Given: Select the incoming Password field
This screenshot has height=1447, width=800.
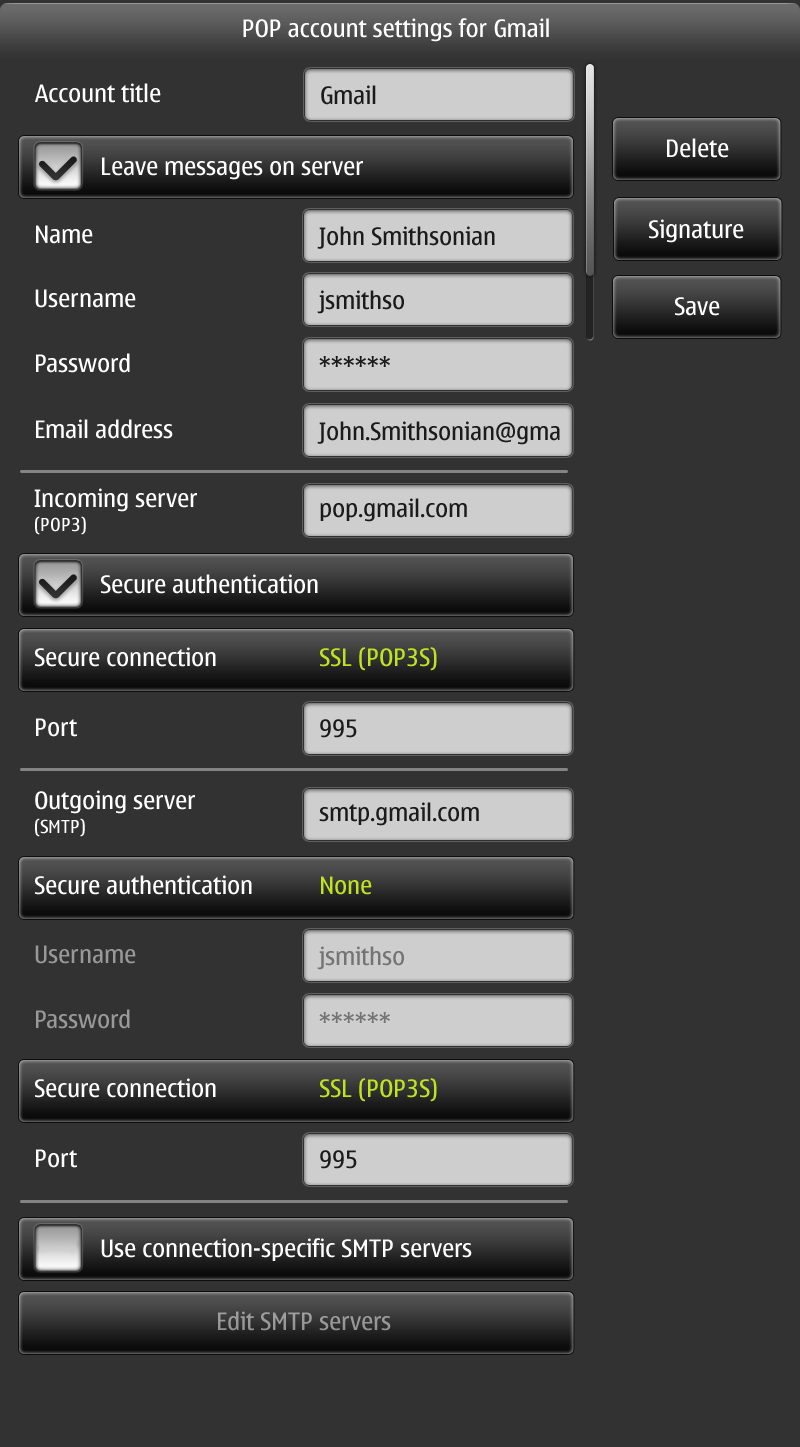Looking at the screenshot, I should [x=438, y=365].
